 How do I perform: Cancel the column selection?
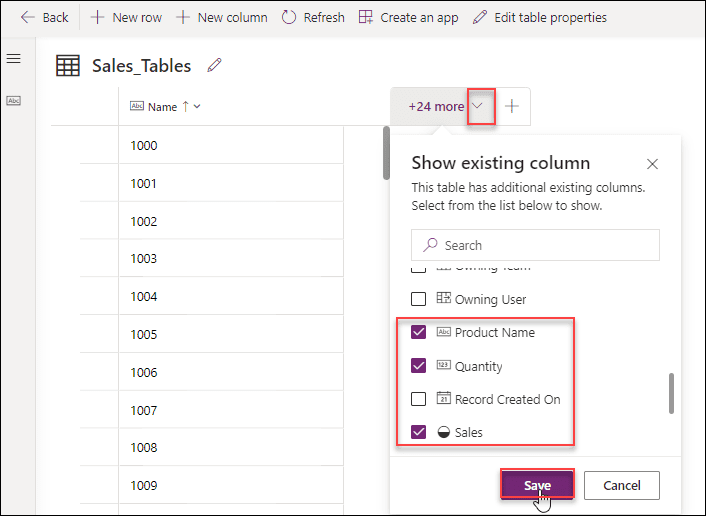(x=622, y=485)
